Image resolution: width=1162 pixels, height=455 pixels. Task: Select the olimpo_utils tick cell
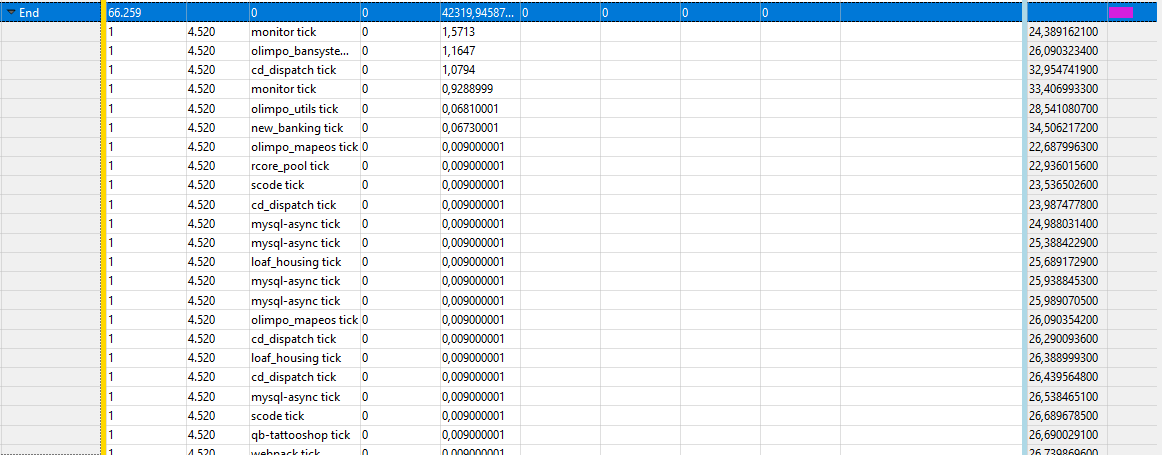point(294,108)
